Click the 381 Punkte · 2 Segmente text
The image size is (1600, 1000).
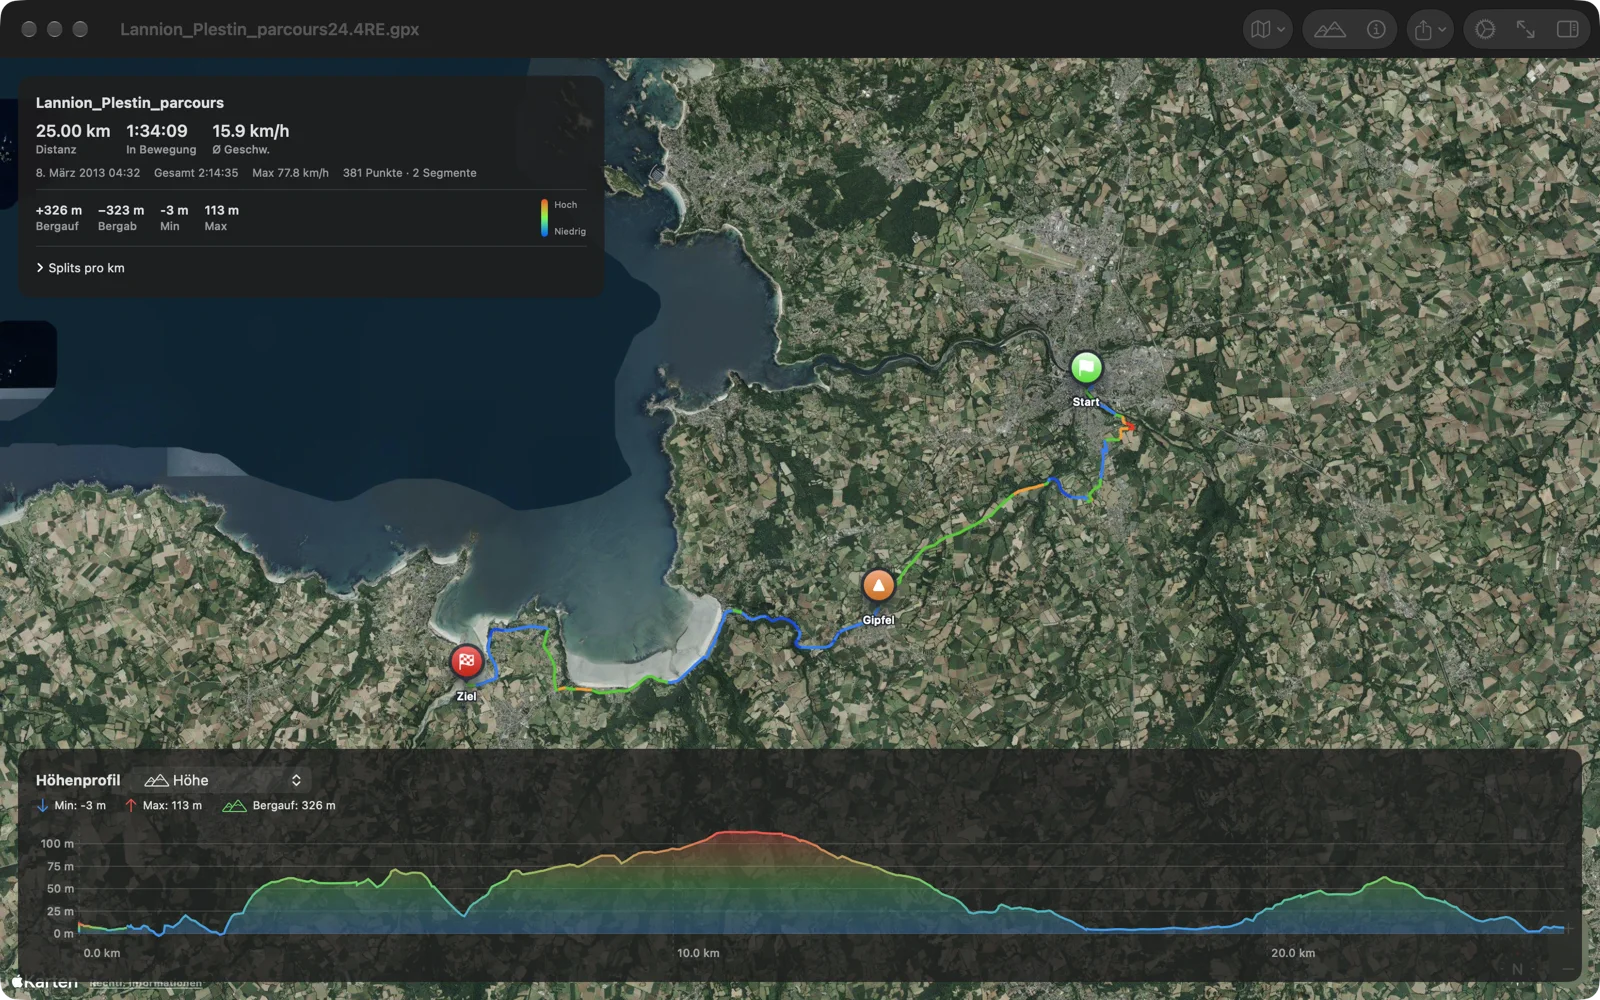point(410,173)
